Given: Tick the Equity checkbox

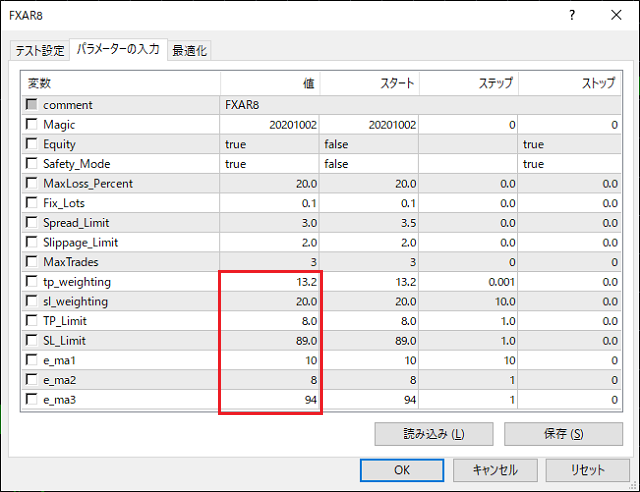Looking at the screenshot, I should pos(31,143).
